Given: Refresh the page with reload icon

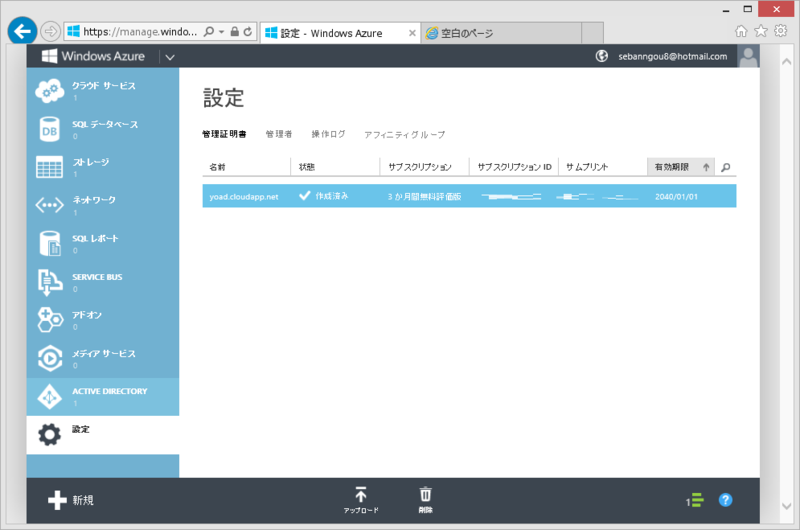Looking at the screenshot, I should pos(248,32).
